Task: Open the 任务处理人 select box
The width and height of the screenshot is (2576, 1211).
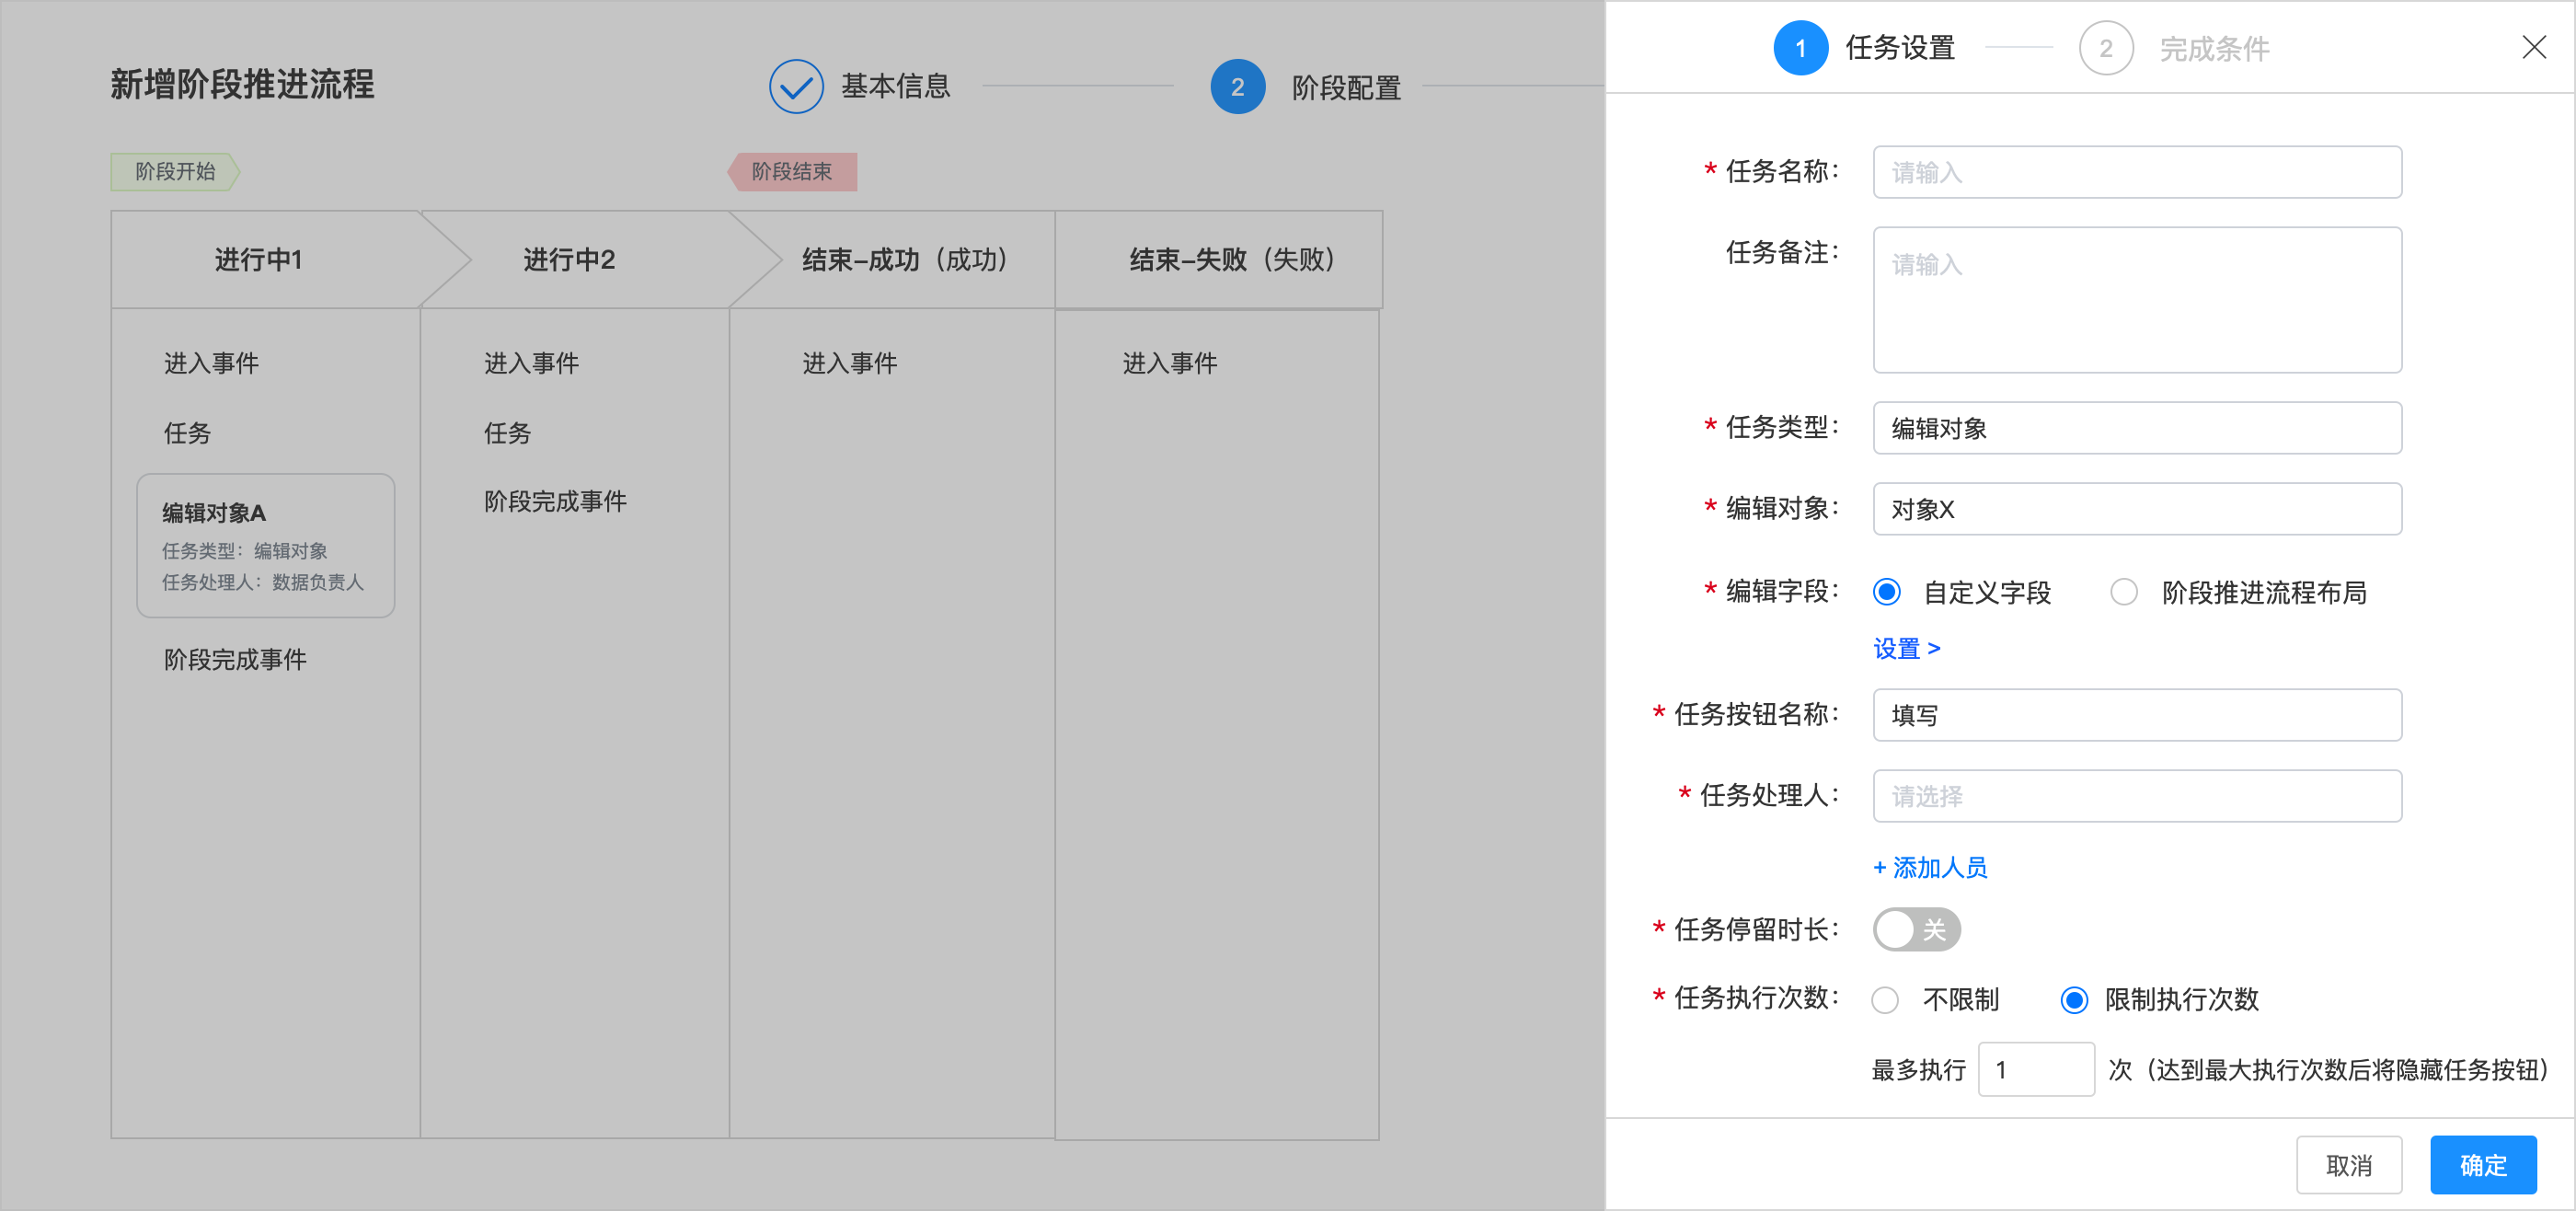Action: click(x=2136, y=796)
